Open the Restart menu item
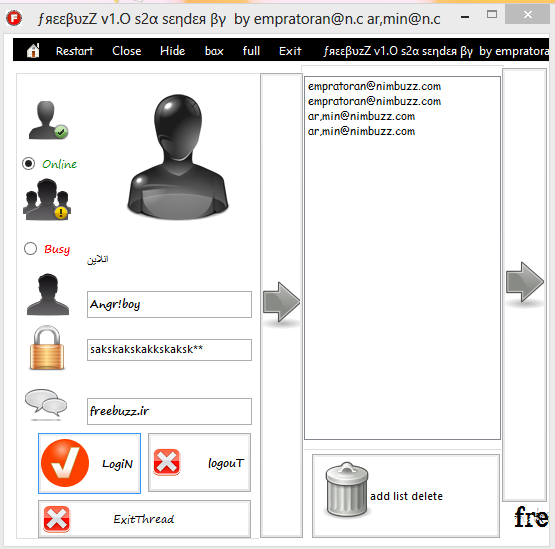This screenshot has height=549, width=555. pos(75,51)
